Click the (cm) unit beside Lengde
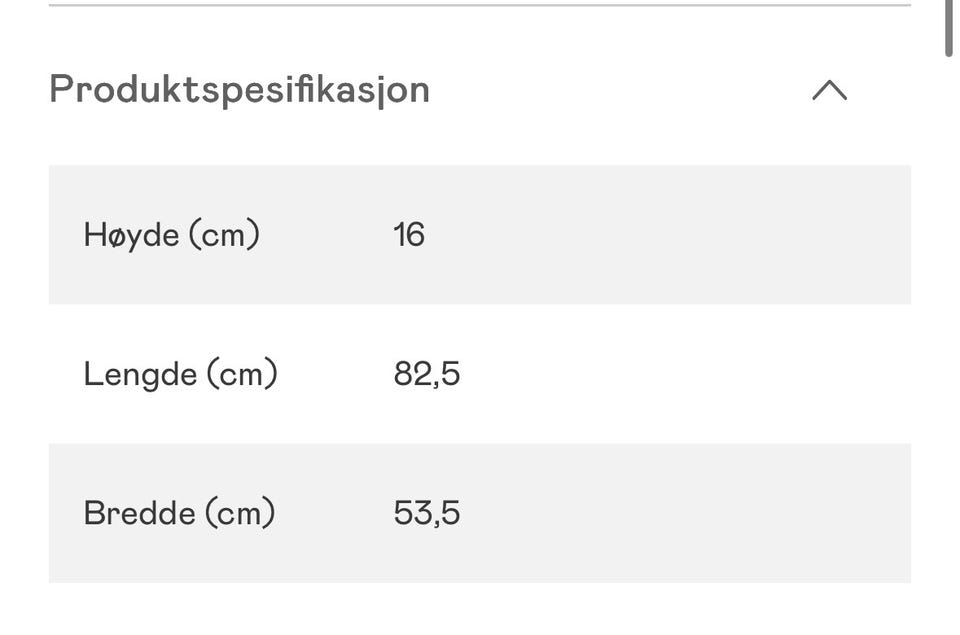 [x=242, y=374]
